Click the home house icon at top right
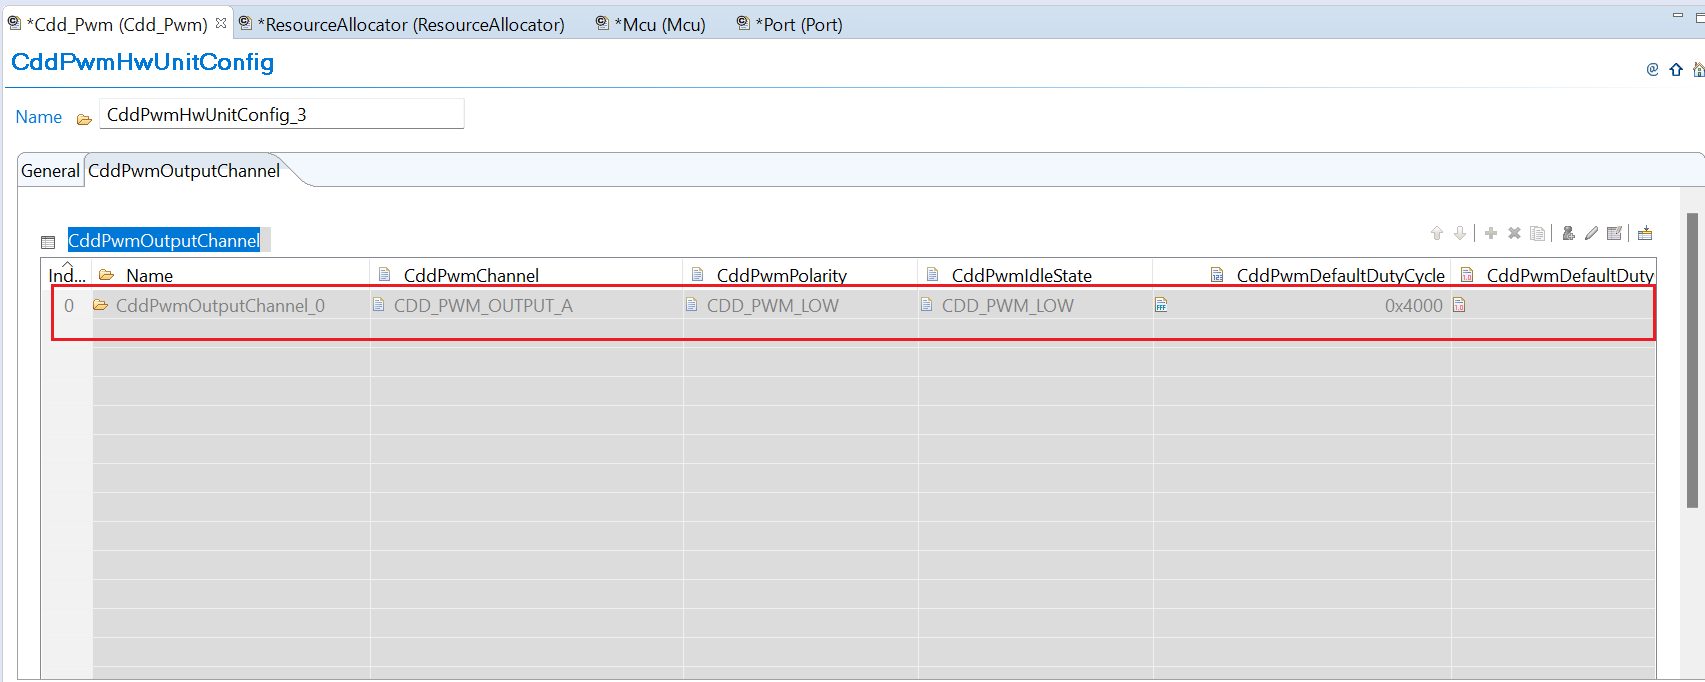Viewport: 1705px width, 682px height. point(1698,69)
